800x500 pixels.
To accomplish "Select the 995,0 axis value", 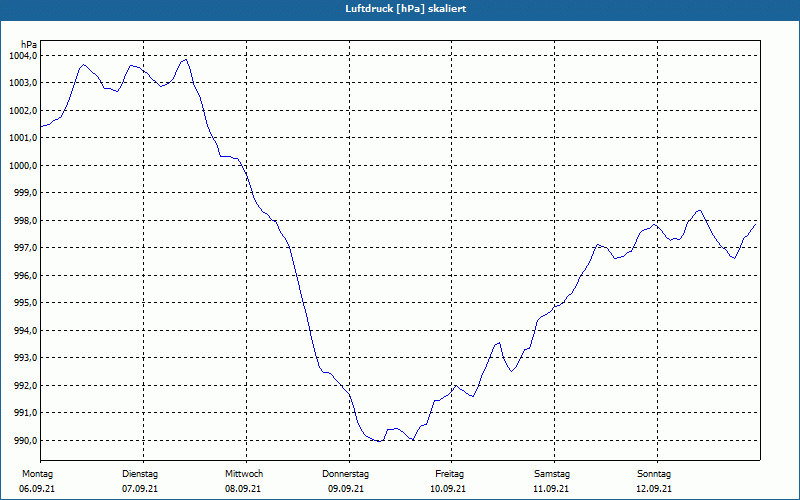I will [26, 303].
